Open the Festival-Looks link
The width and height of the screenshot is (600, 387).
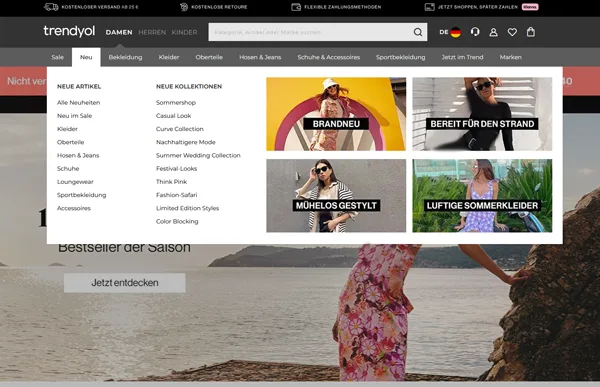pos(176,168)
